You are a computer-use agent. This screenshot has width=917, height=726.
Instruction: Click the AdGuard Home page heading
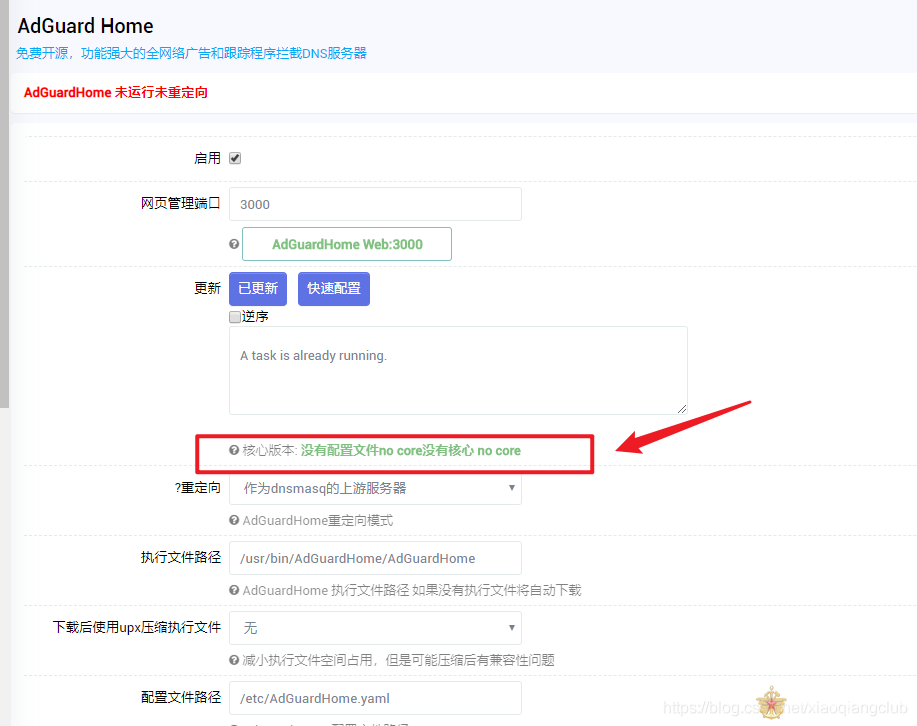(85, 26)
